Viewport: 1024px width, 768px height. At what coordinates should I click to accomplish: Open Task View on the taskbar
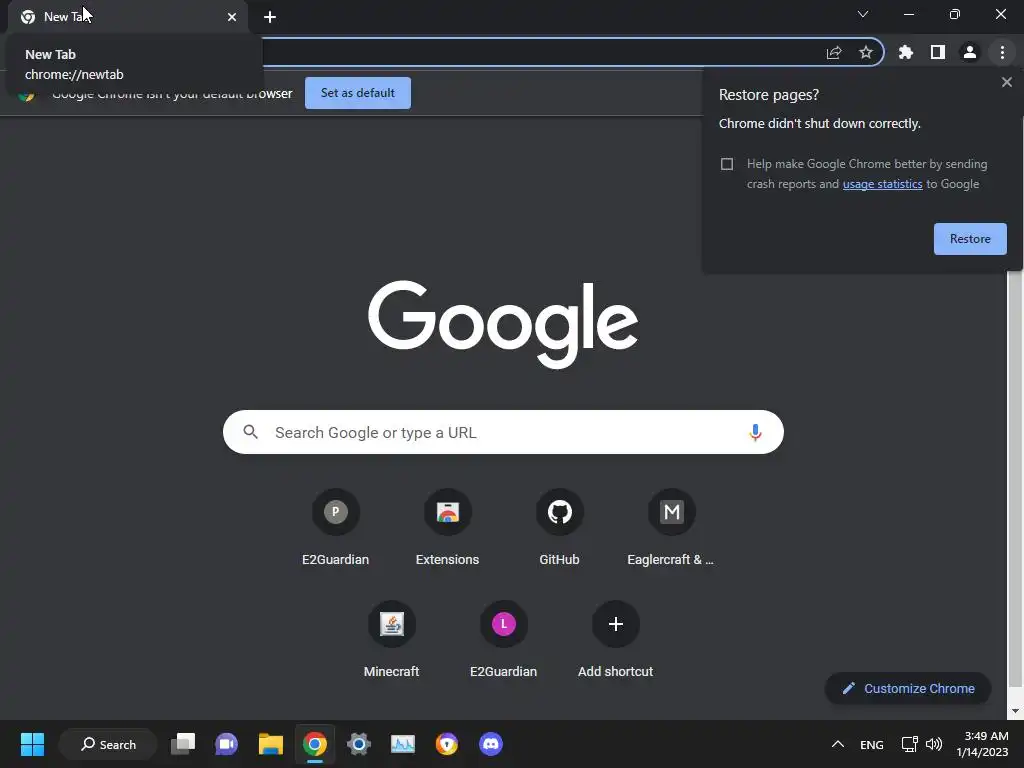pyautogui.click(x=183, y=744)
